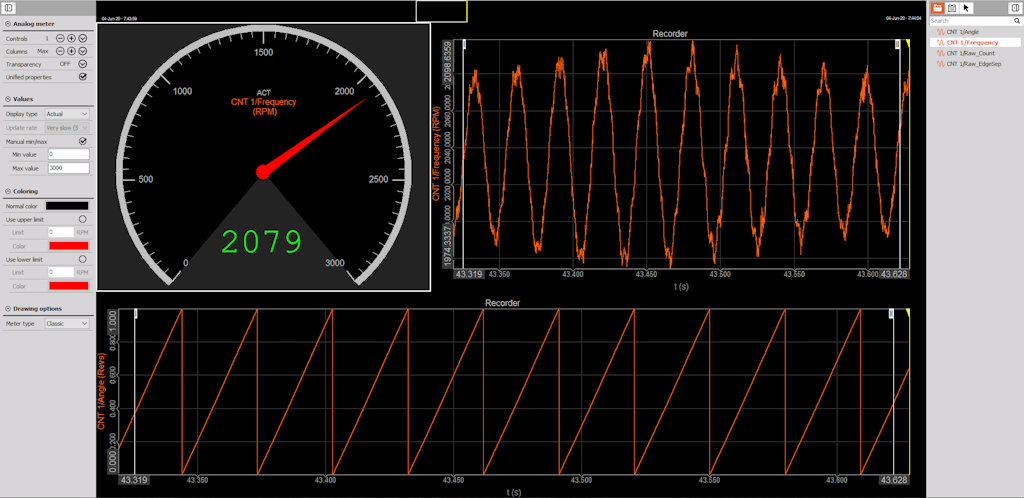Open the upper limit red color swatch
Screen dimensions: 1024x498
(x=68, y=246)
